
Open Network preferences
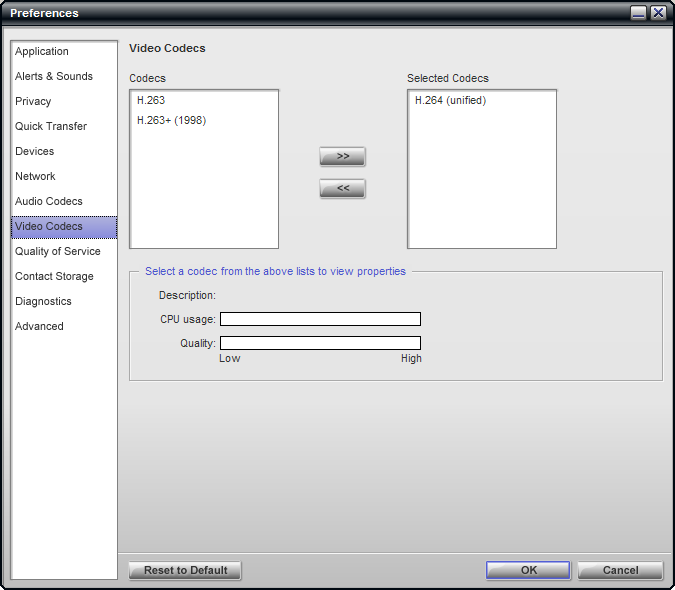[x=35, y=176]
